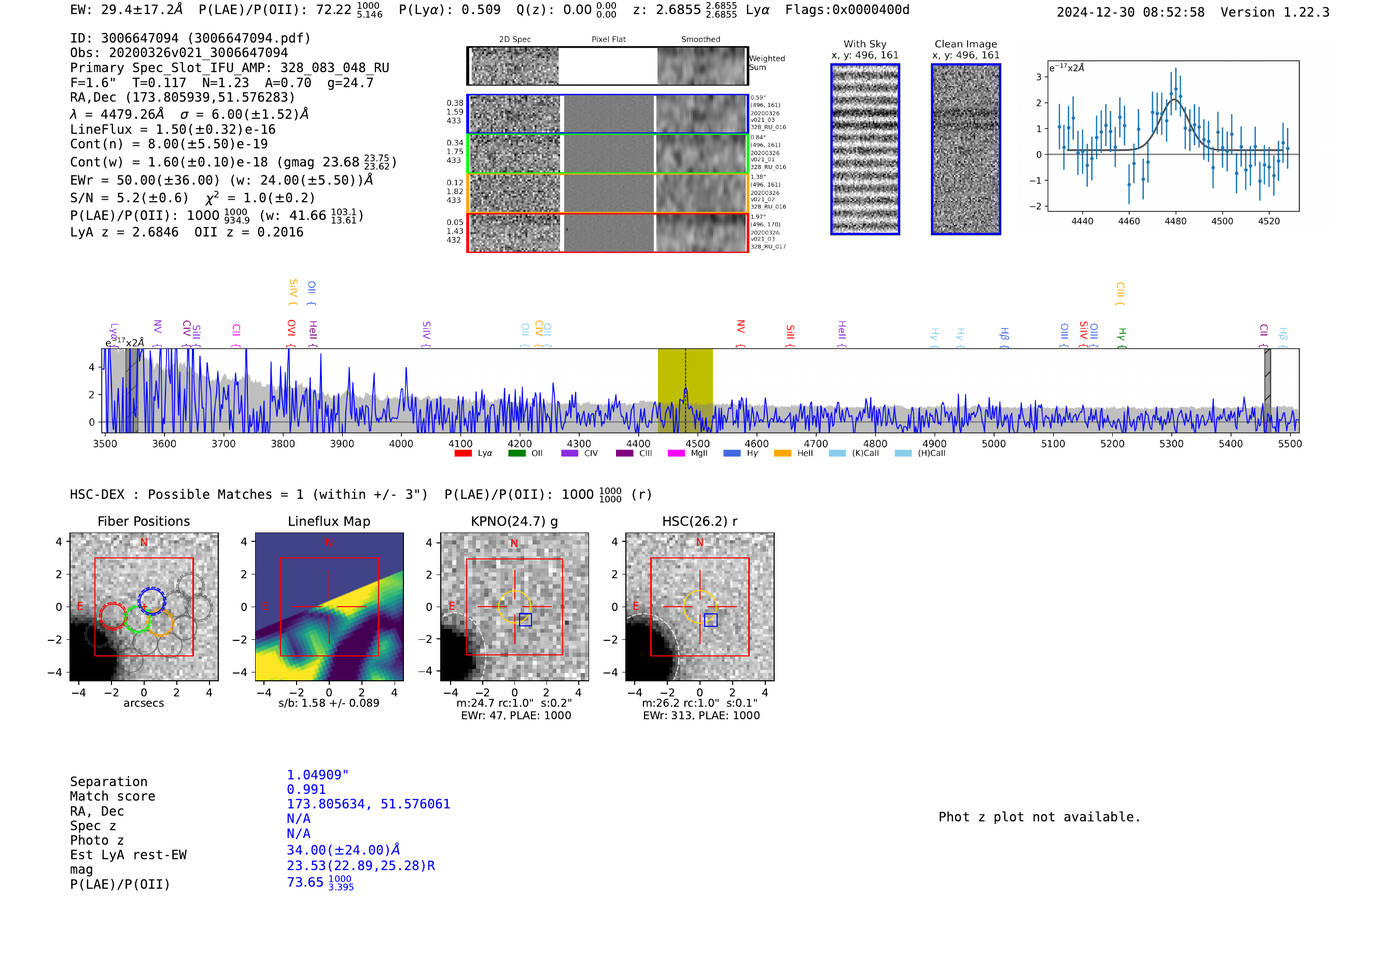
Task: Click the Gaussian emission line fit plot
Action: (x=1172, y=136)
